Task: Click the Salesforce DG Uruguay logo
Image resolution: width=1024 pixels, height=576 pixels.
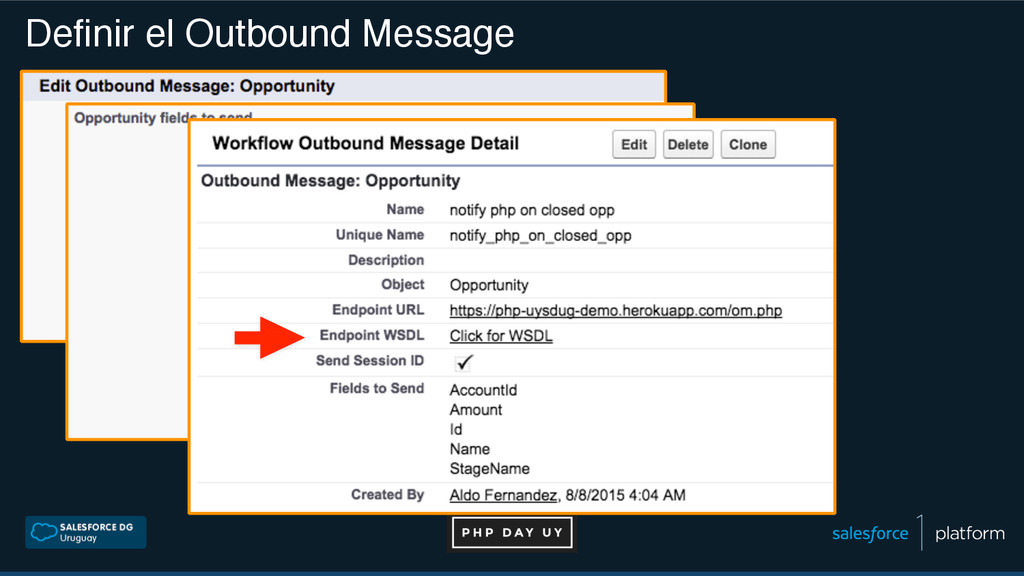Action: tap(86, 532)
